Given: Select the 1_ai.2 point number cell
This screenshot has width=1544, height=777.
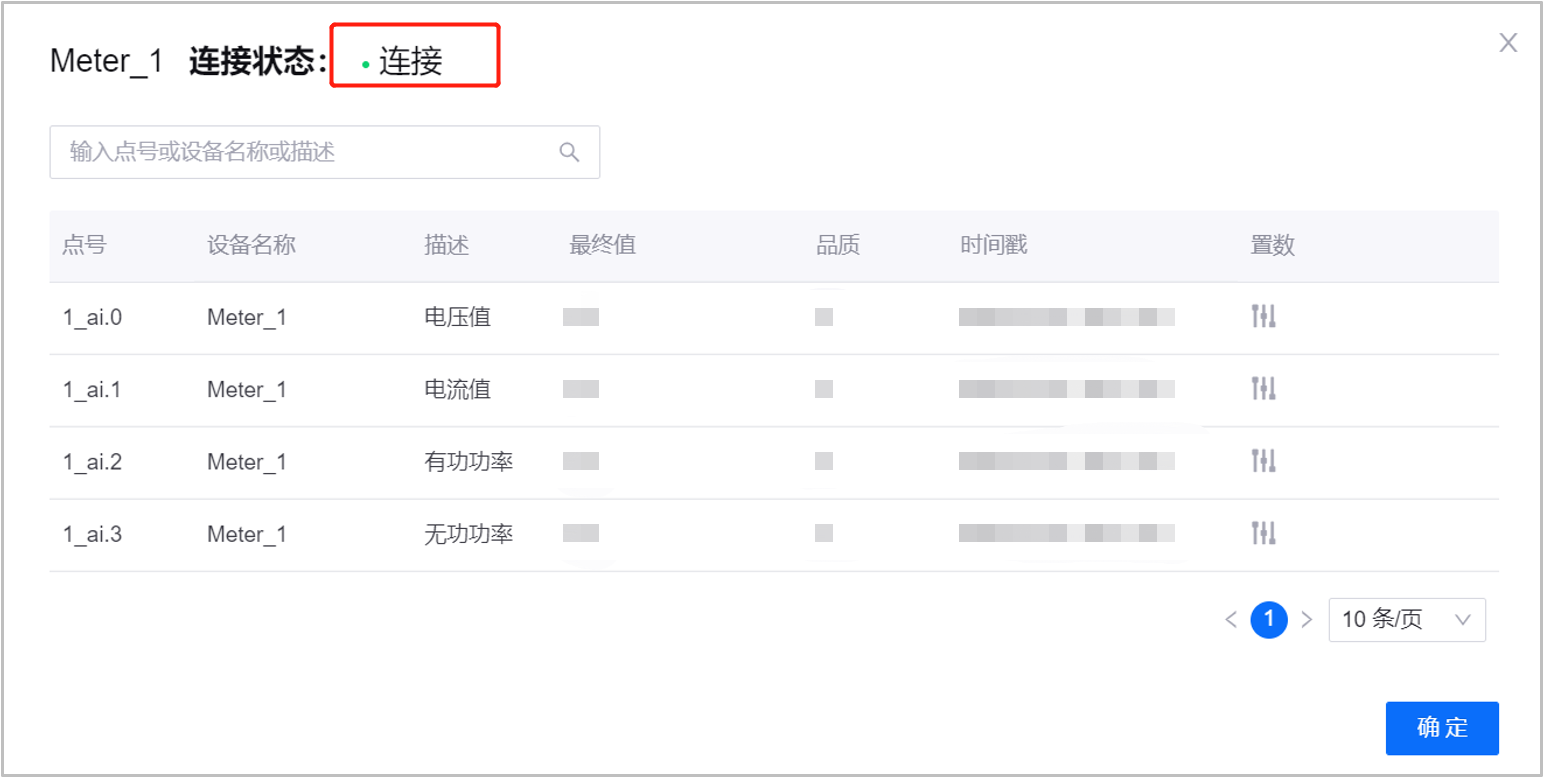Looking at the screenshot, I should (92, 462).
